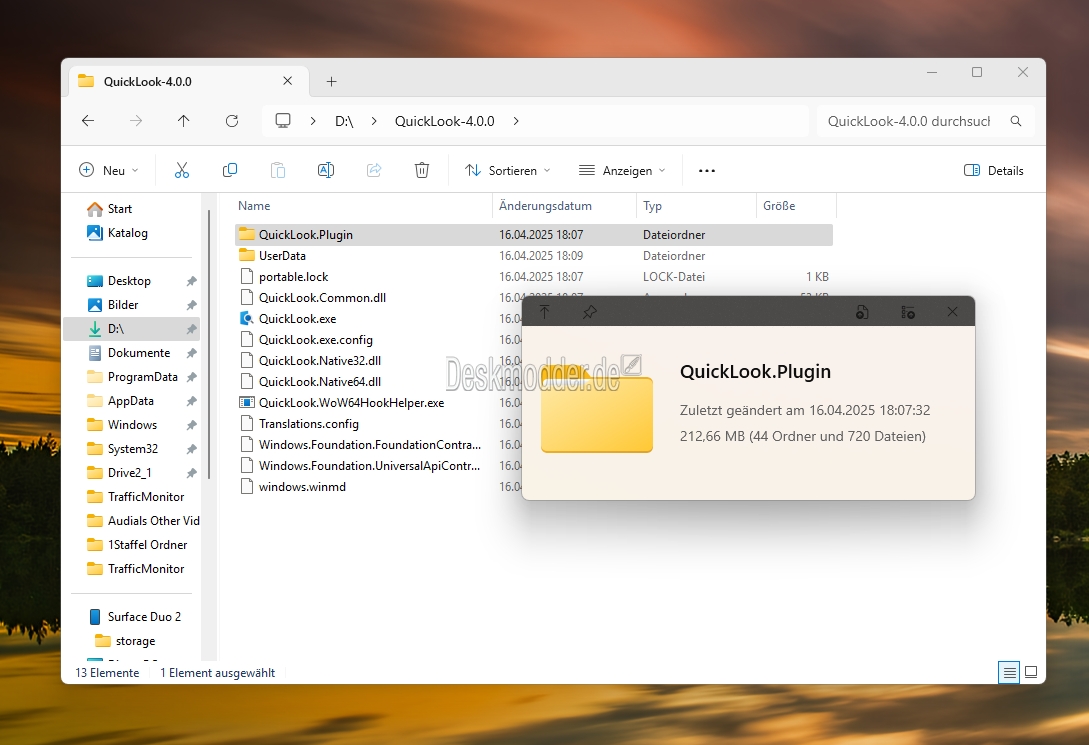
Task: Open the Anzeigen dropdown
Action: point(622,171)
